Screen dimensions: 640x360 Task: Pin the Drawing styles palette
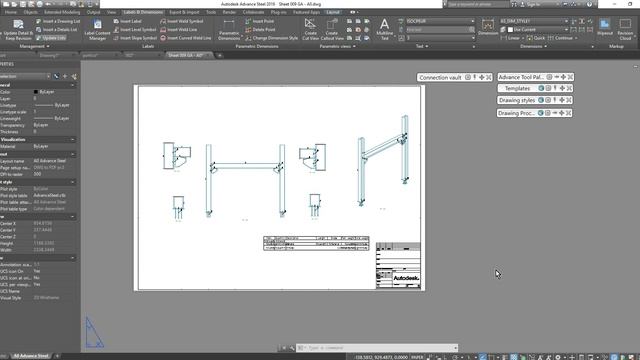point(555,100)
